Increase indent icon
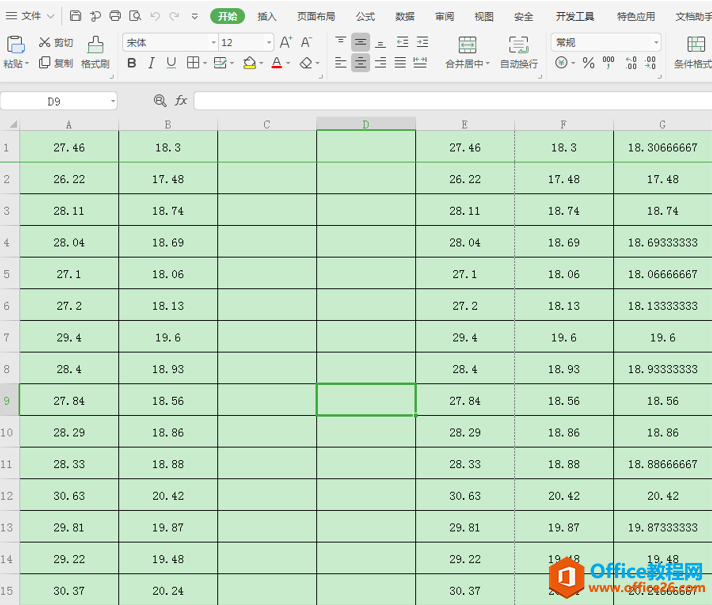The width and height of the screenshot is (712, 605). point(422,42)
